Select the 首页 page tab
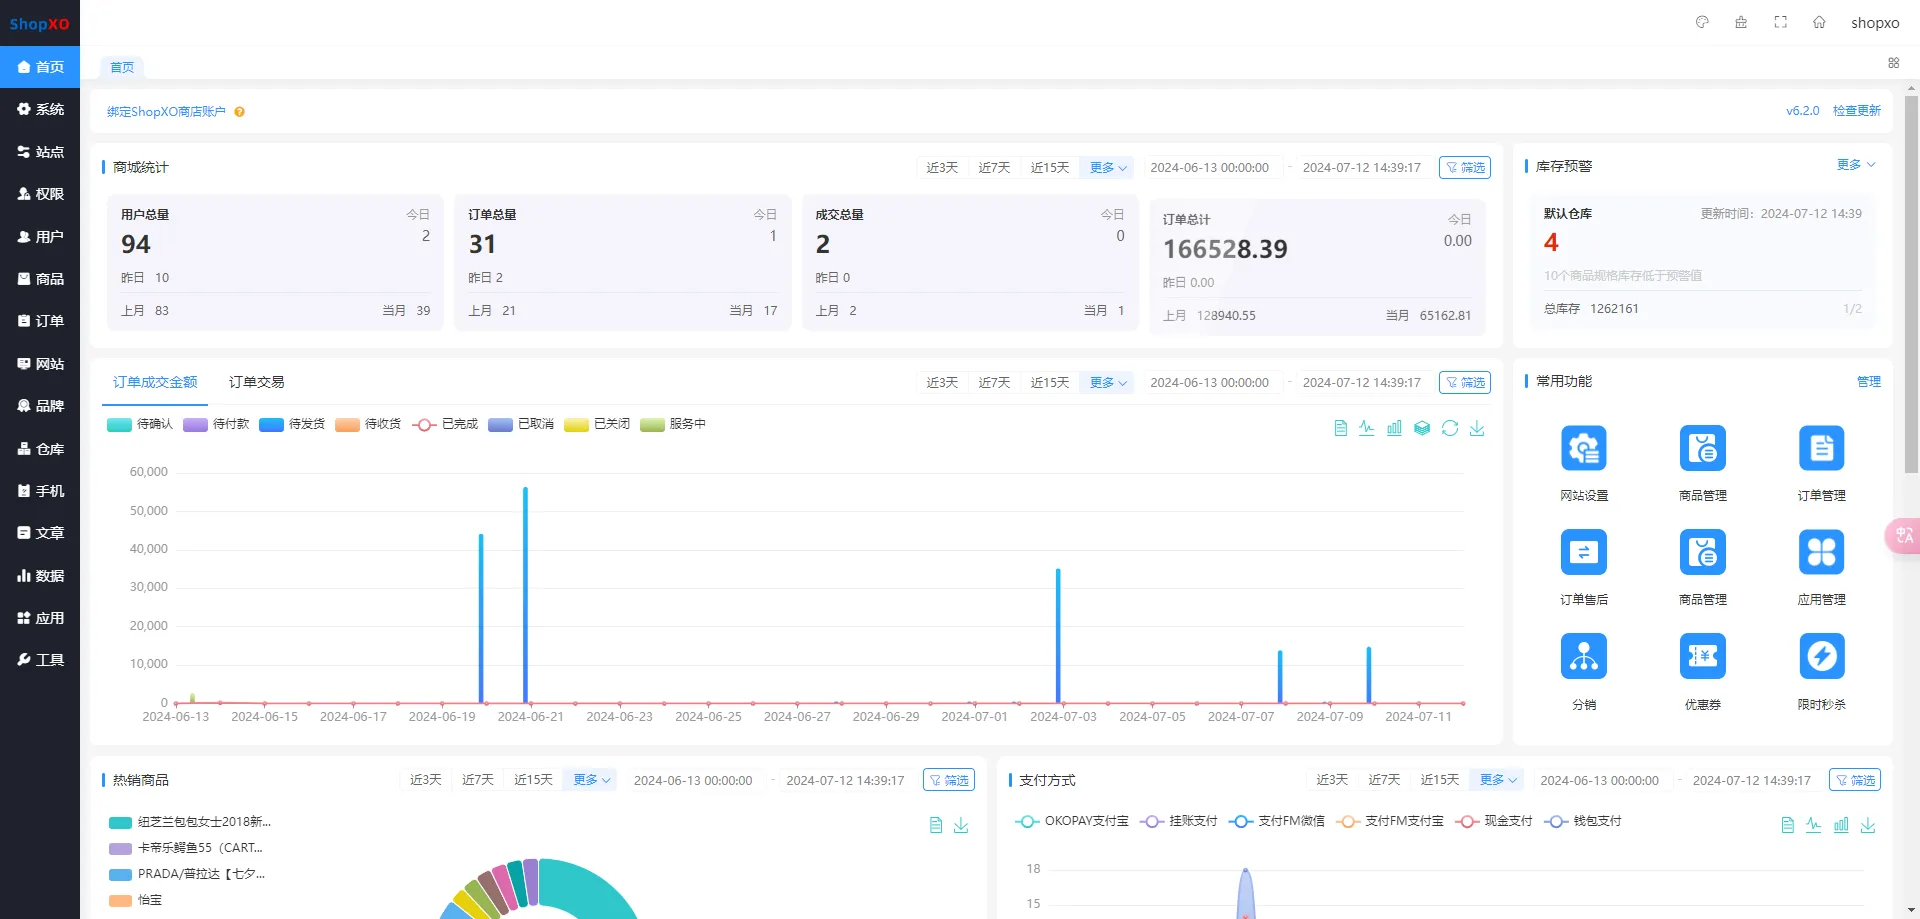Viewport: 1920px width, 919px height. (x=122, y=67)
